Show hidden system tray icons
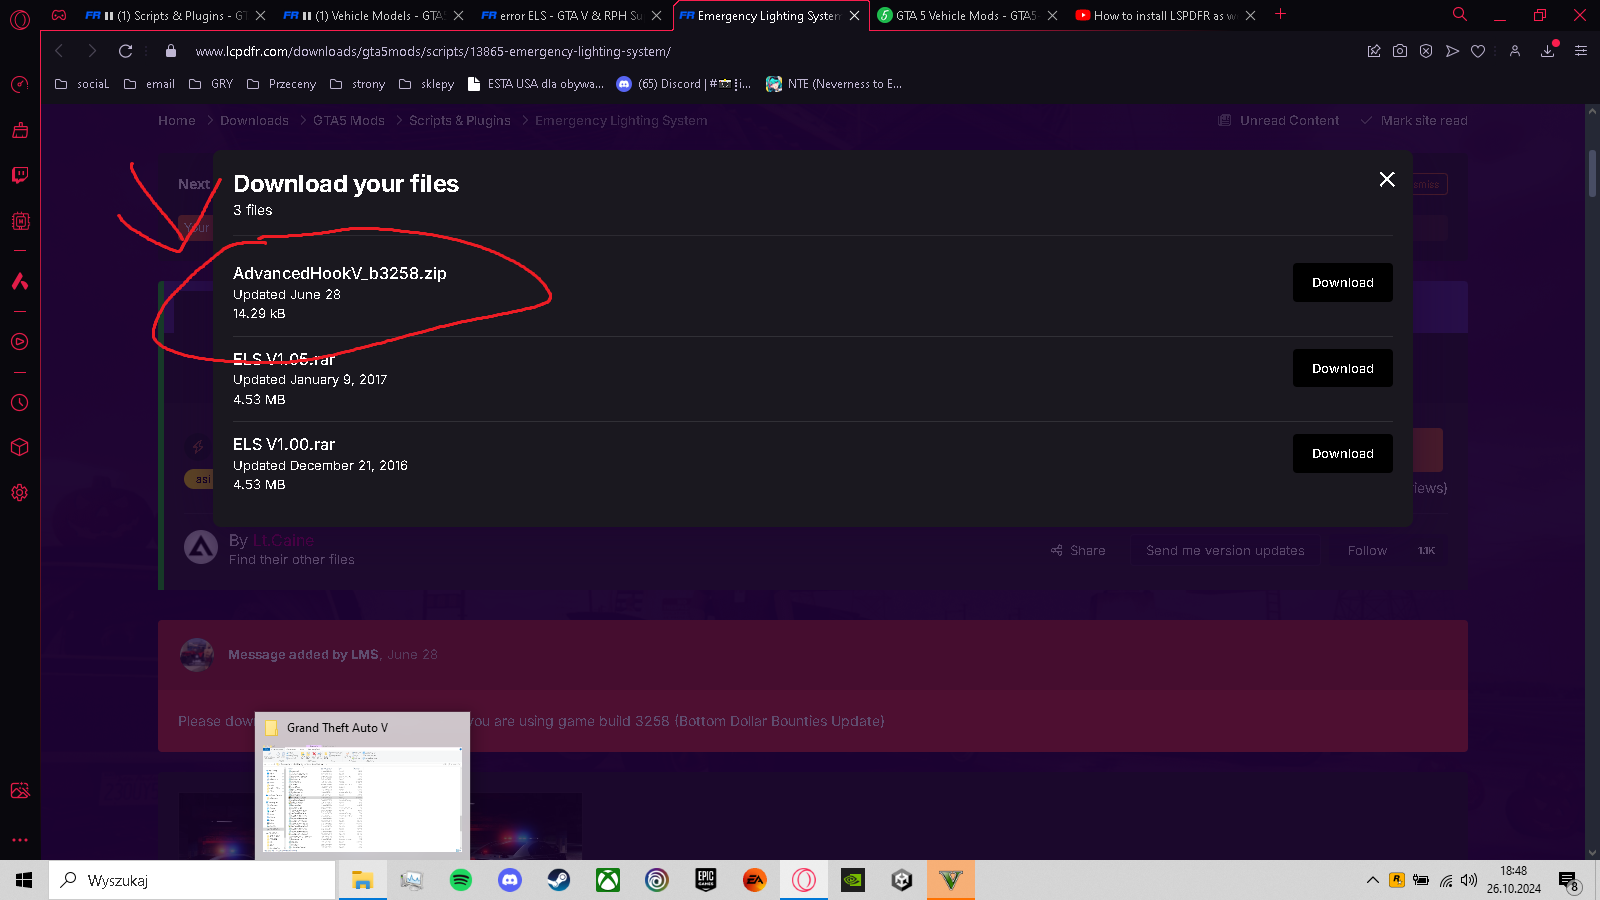Viewport: 1600px width, 900px height. pyautogui.click(x=1372, y=880)
